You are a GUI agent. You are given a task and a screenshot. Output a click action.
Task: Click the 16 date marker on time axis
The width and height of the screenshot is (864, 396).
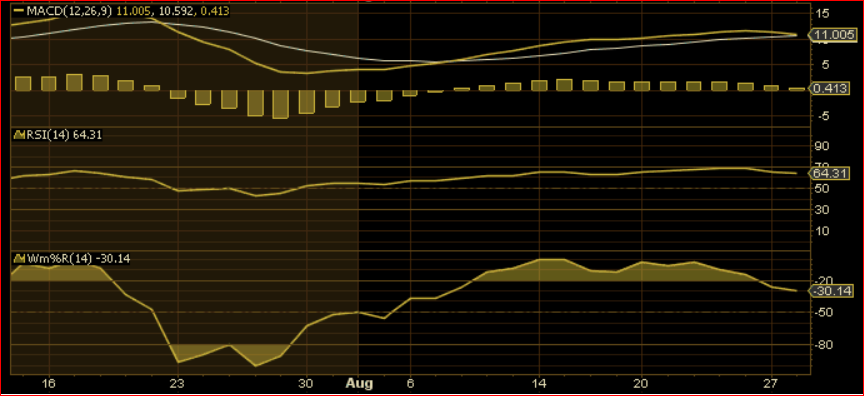(48, 383)
